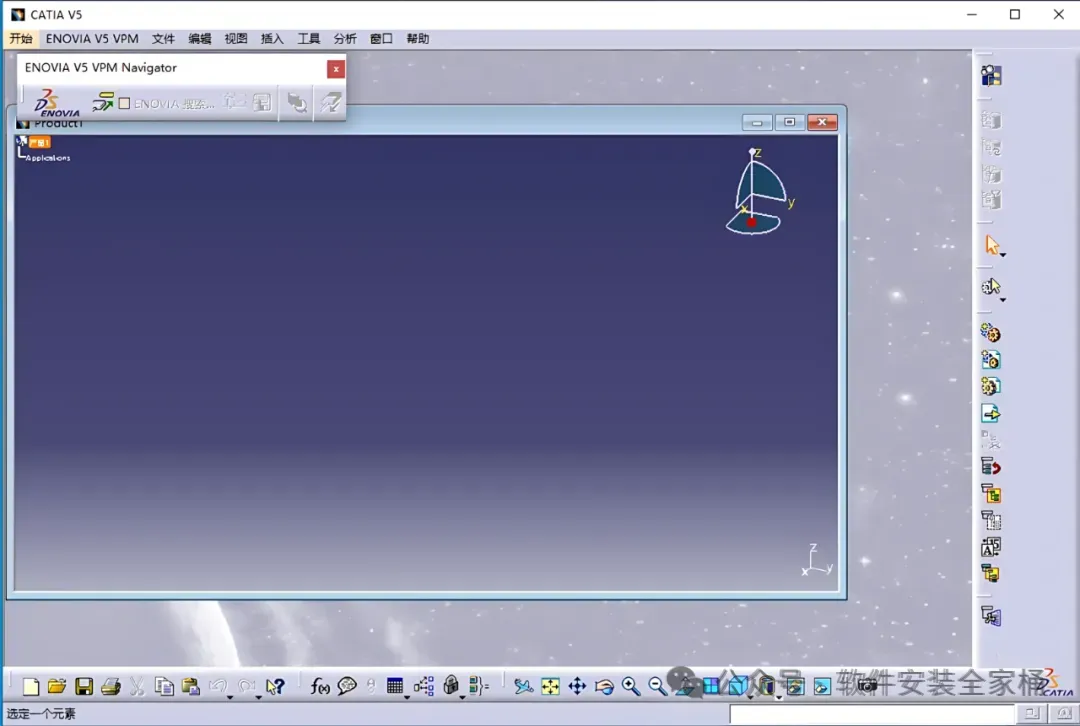Swap visible space icon
The height and width of the screenshot is (726, 1080).
point(822,686)
